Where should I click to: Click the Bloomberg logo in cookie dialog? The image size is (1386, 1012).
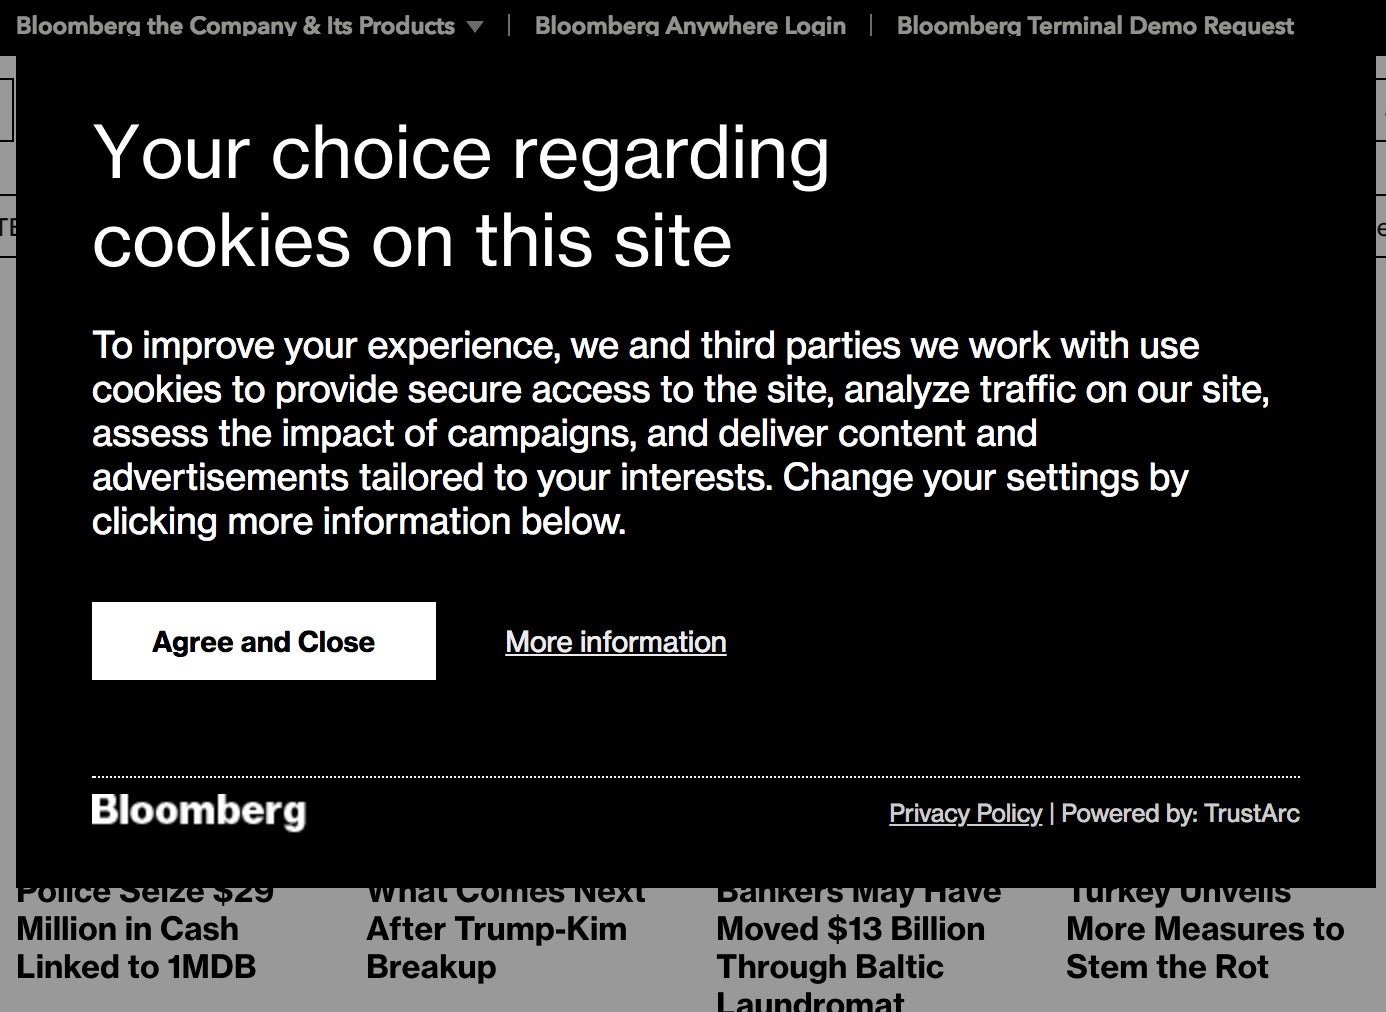[x=199, y=811]
